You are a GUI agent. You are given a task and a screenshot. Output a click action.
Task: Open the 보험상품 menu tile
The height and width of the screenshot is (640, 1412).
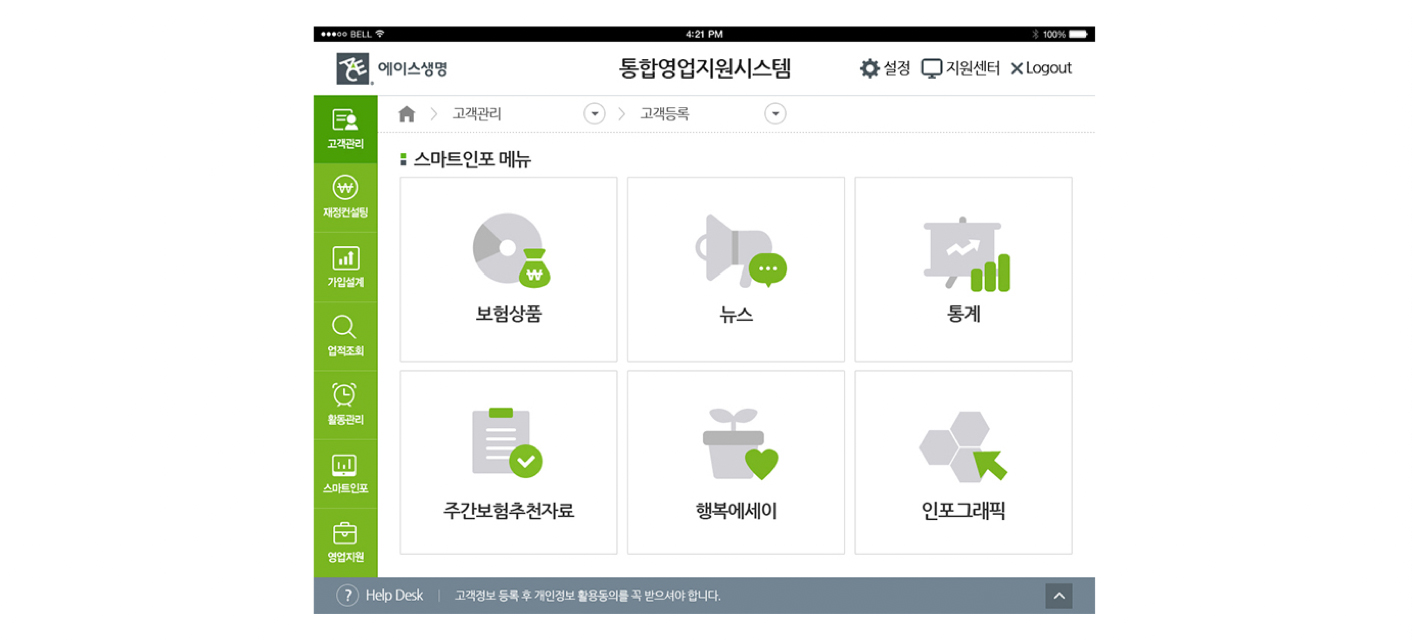point(508,270)
